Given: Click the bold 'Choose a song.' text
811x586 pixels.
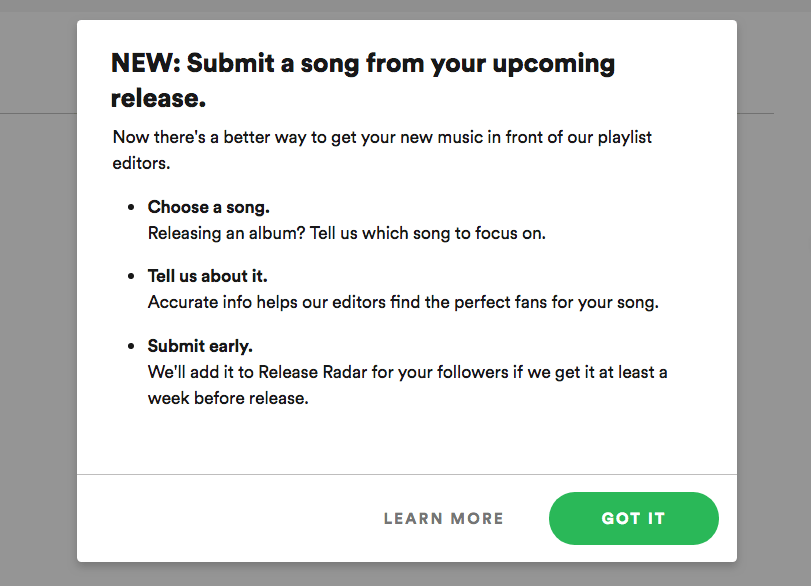Looking at the screenshot, I should tap(209, 207).
